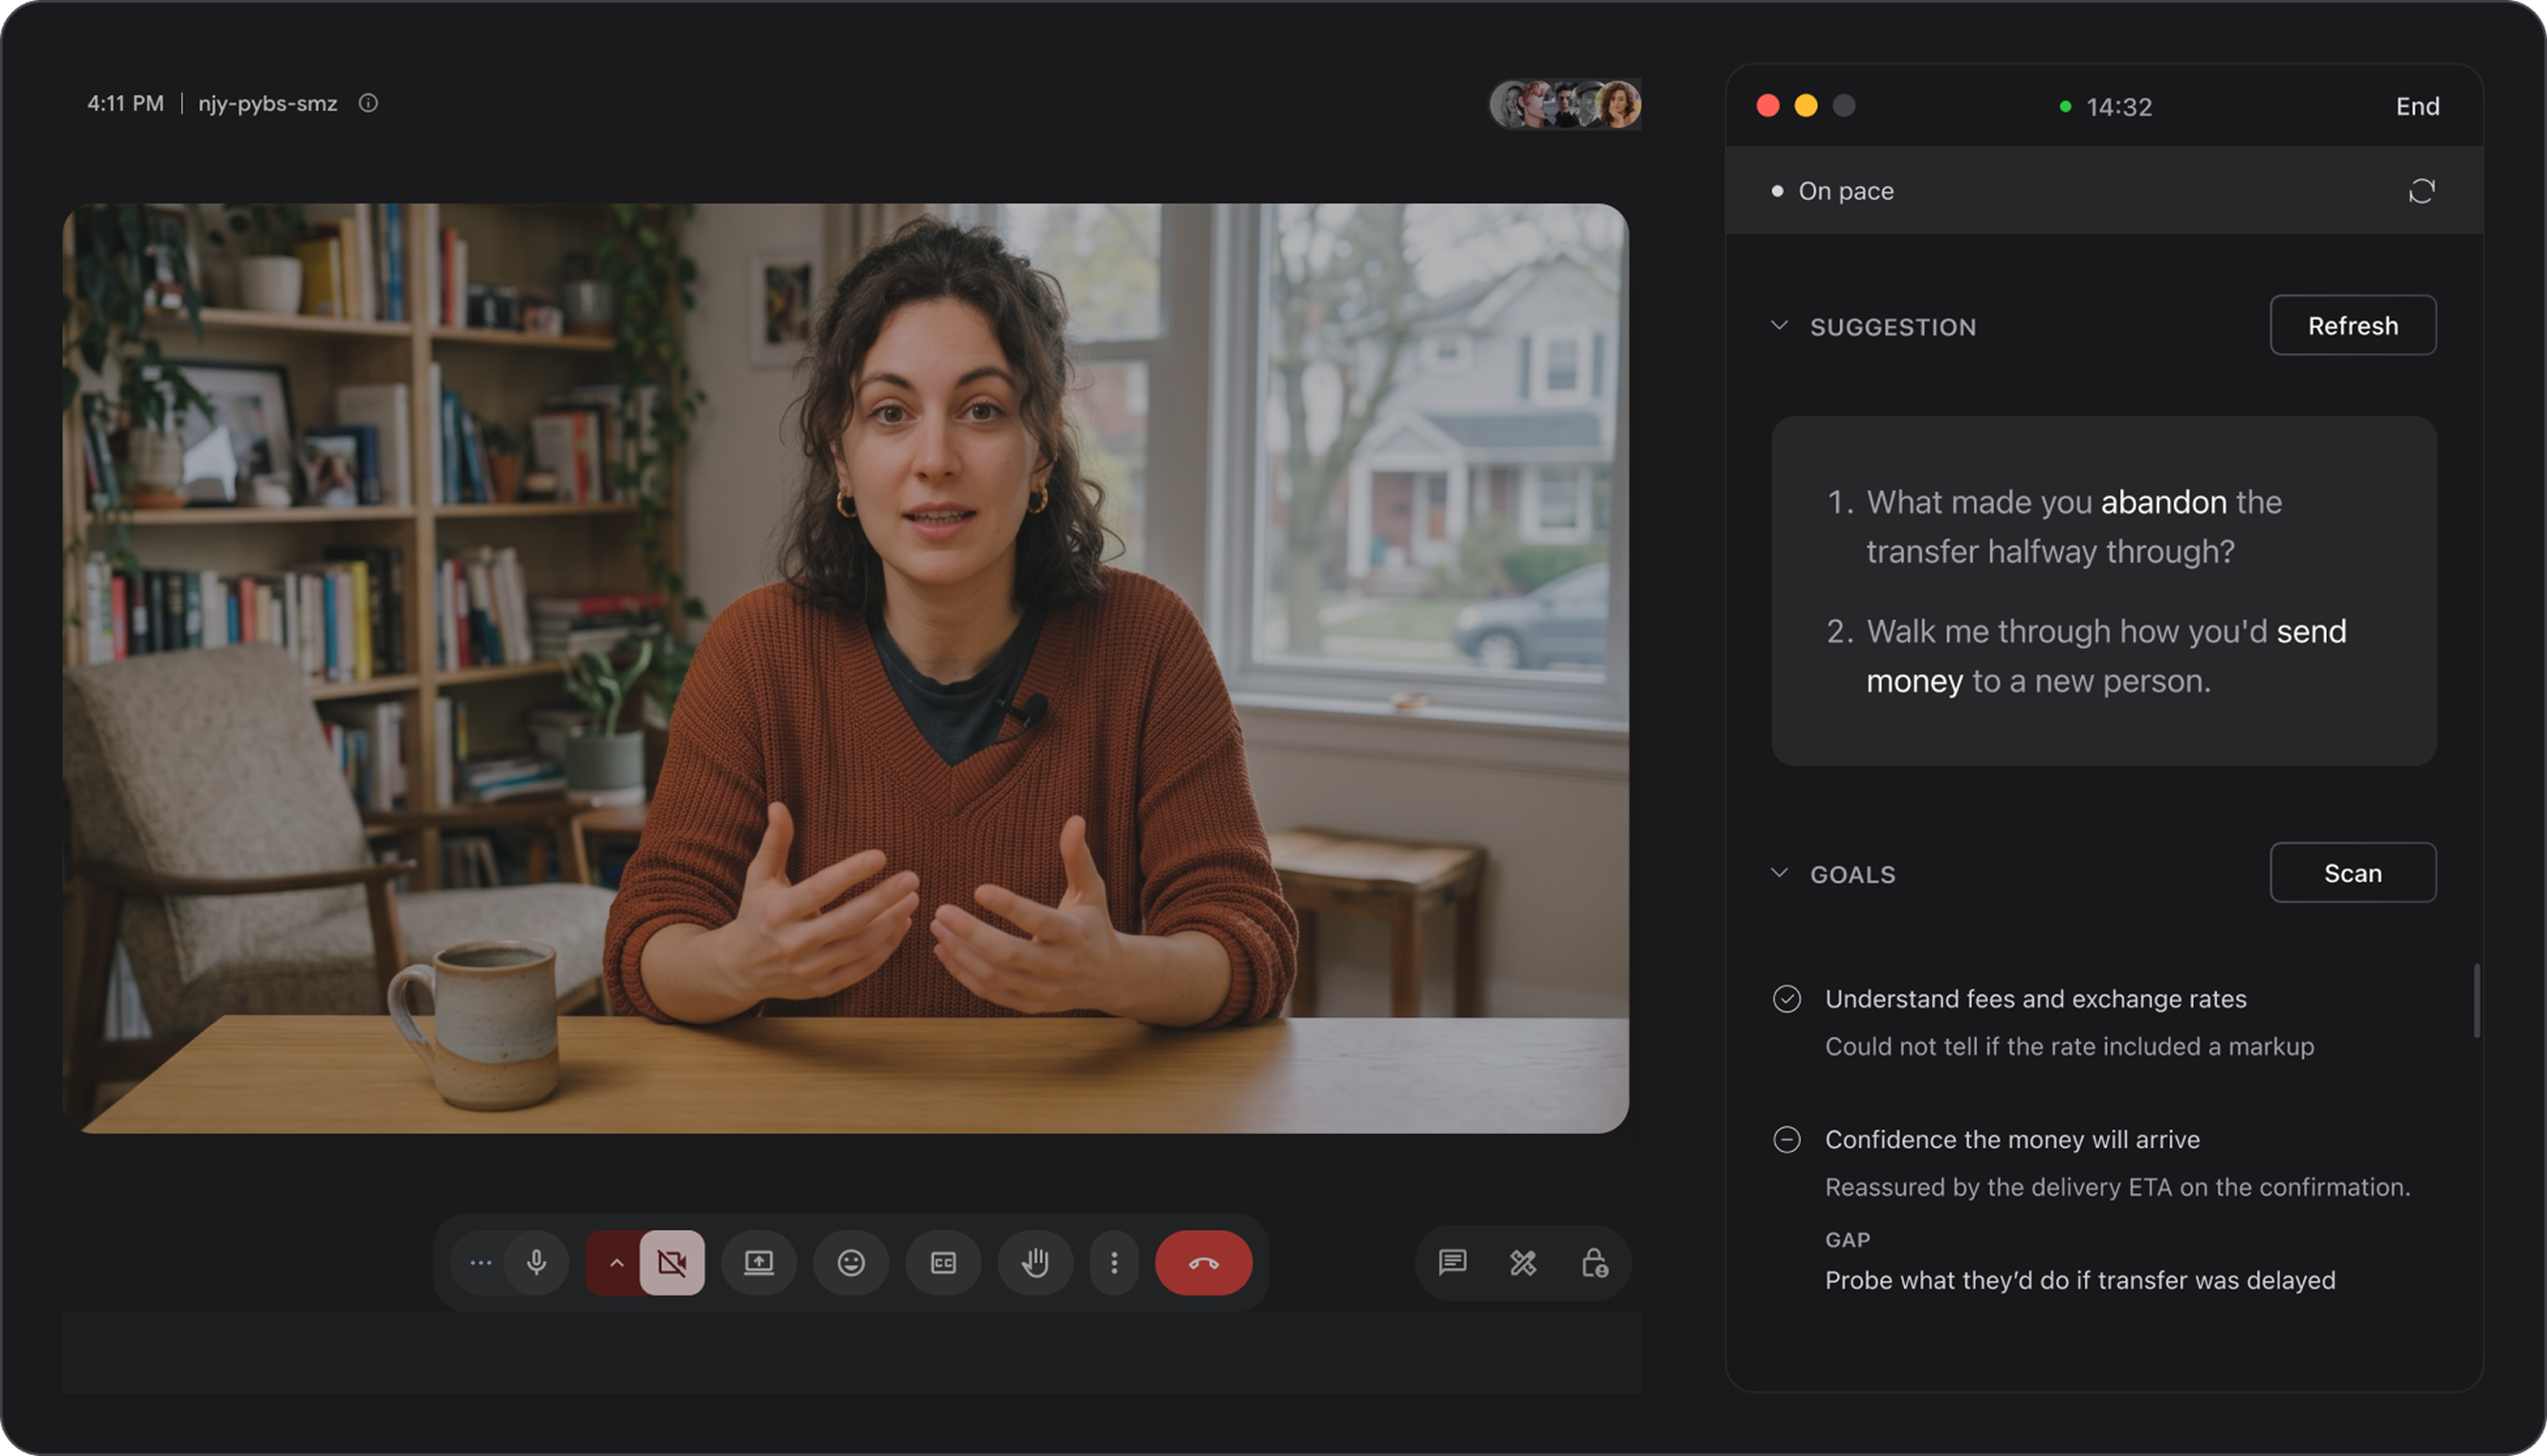The width and height of the screenshot is (2547, 1456).
Task: Select suggestion about sending money to new person
Action: tap(2086, 656)
